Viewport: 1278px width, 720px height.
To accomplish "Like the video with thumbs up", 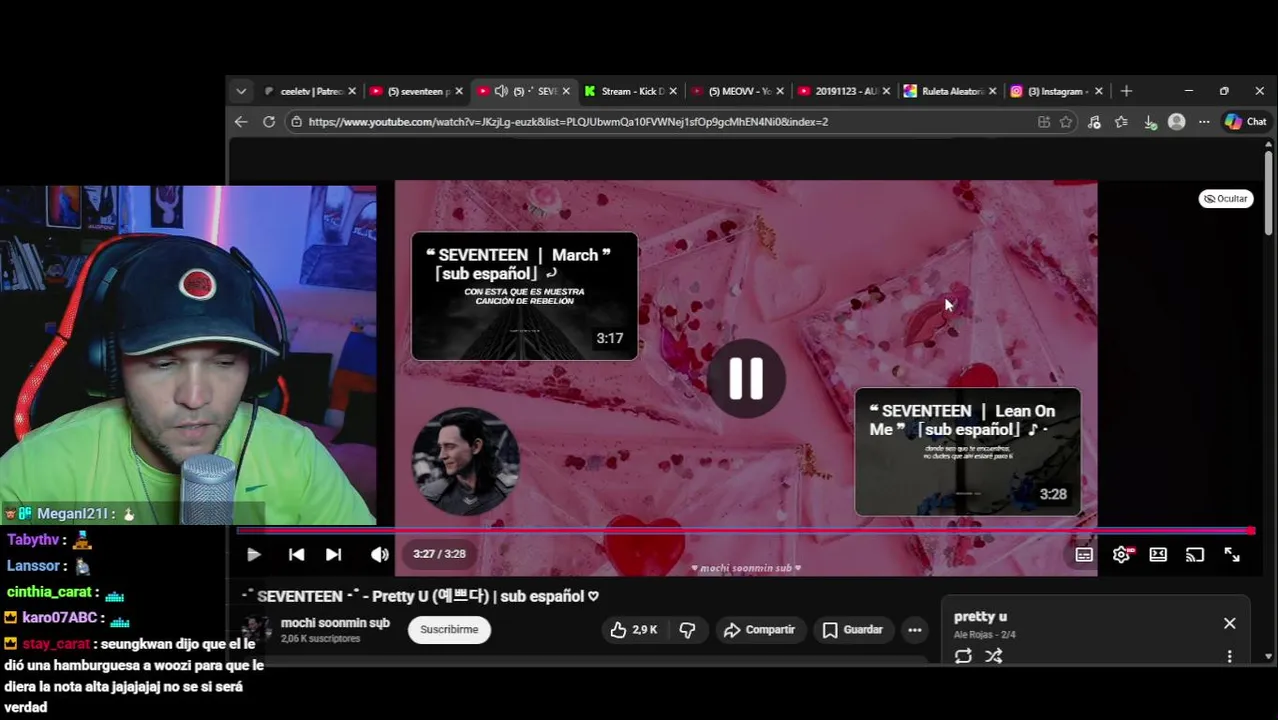I will click(x=635, y=629).
